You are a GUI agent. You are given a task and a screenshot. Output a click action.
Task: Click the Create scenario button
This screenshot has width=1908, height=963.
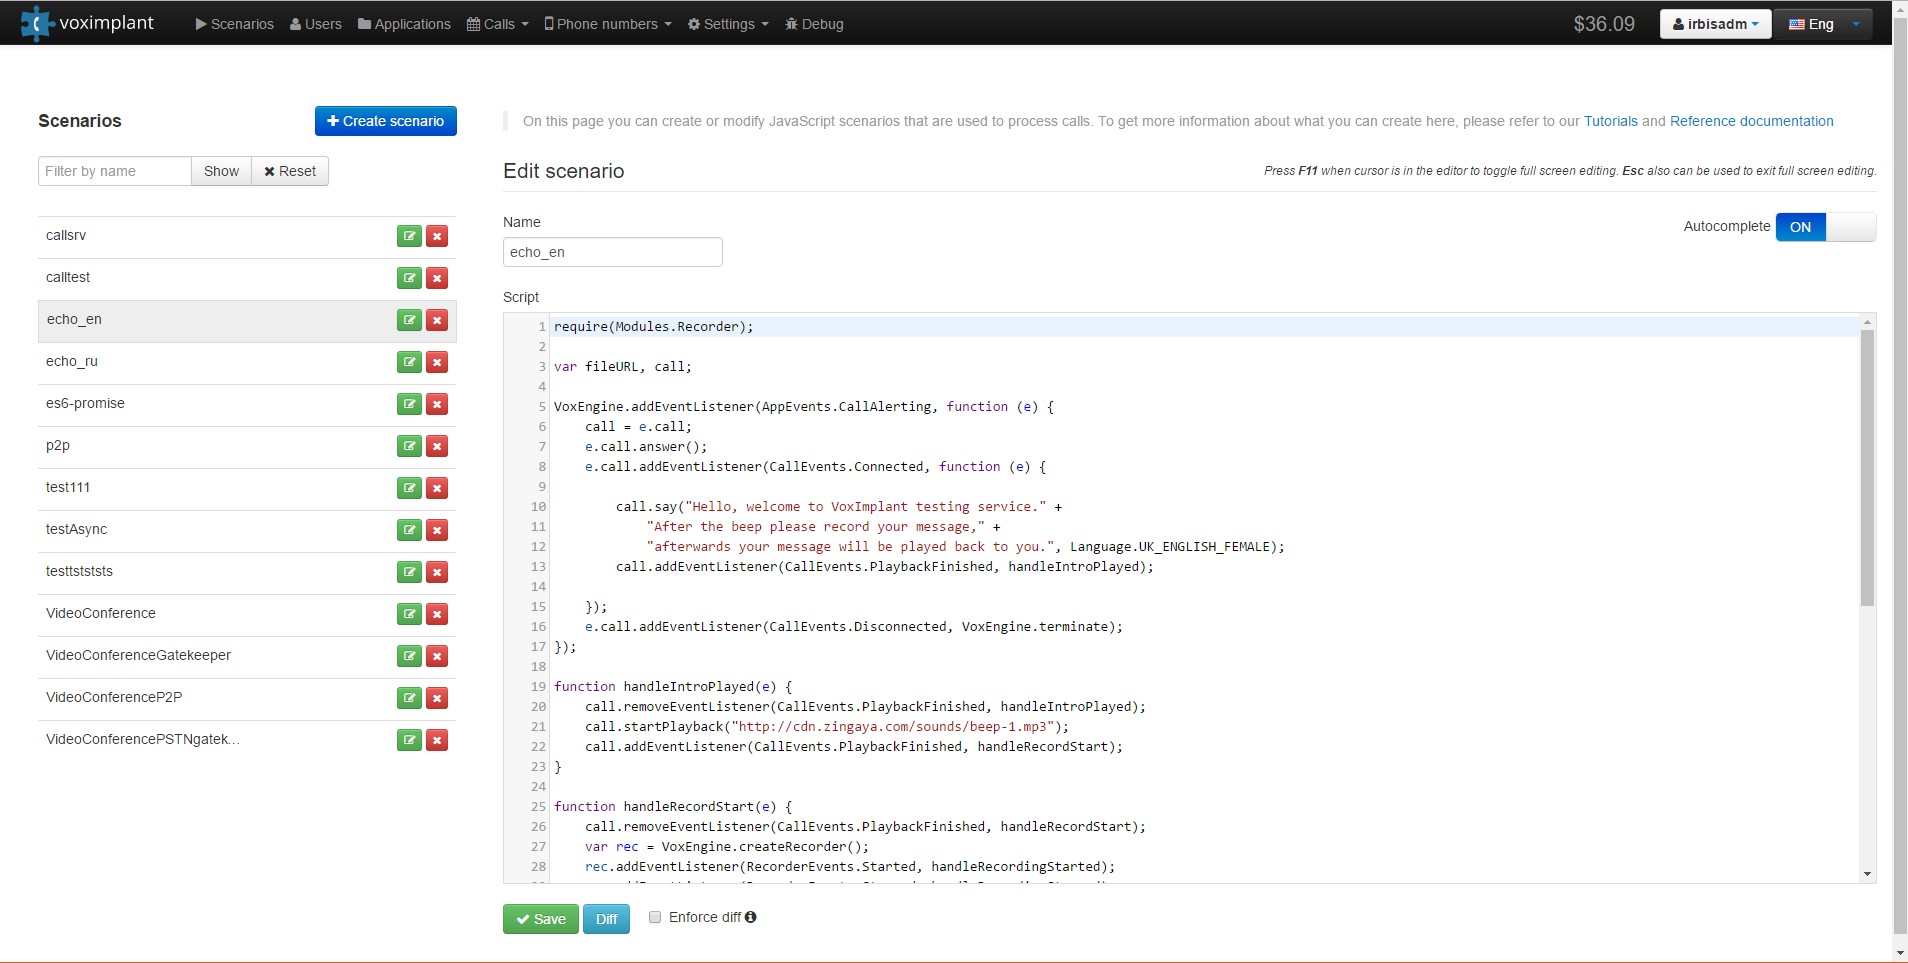point(385,121)
